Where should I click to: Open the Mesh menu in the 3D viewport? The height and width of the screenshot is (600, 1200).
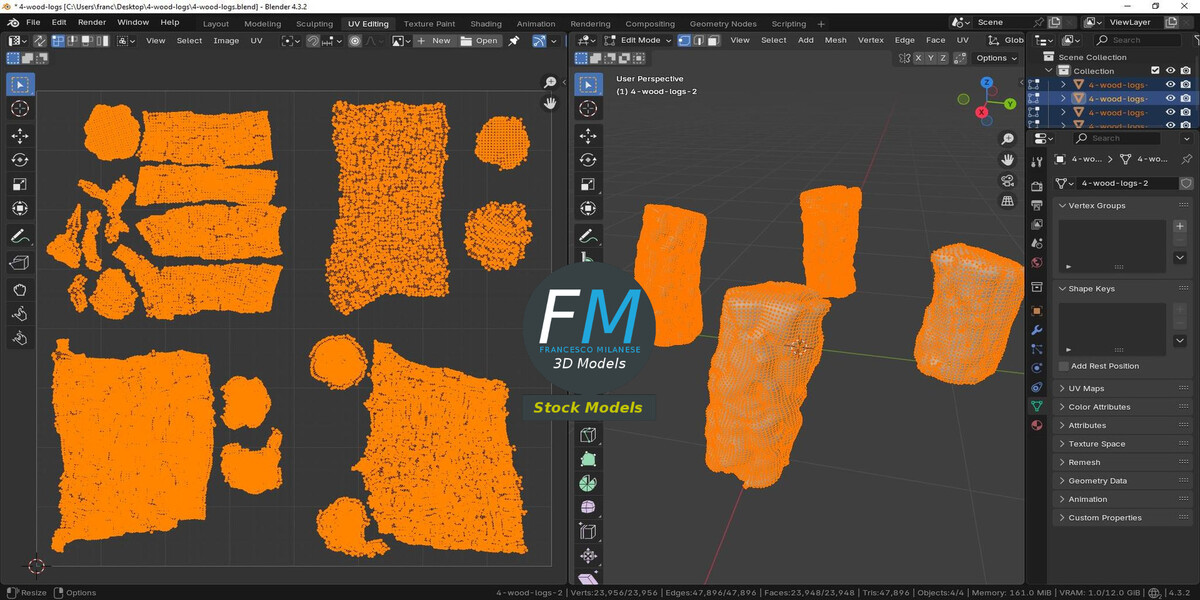tap(836, 40)
